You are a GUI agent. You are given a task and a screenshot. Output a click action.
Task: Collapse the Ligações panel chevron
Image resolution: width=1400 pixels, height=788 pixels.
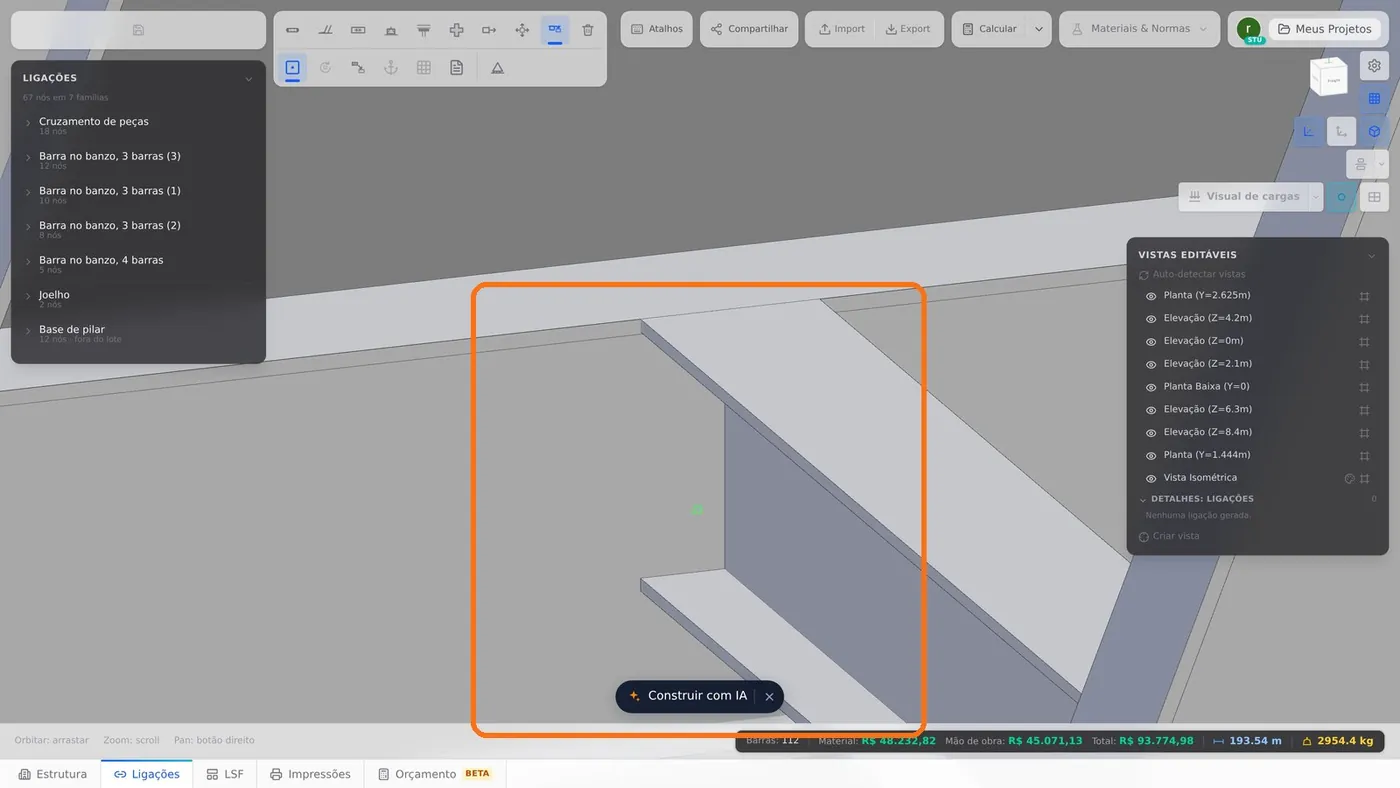coord(249,78)
